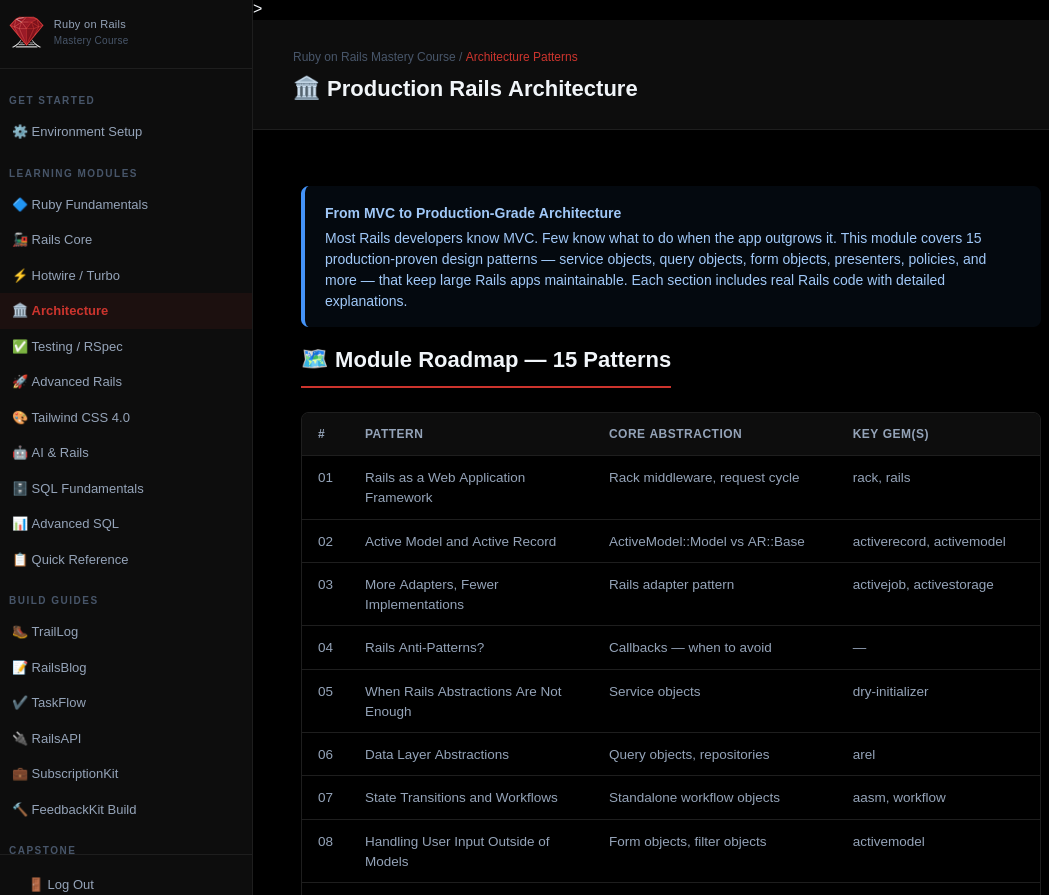Open the FeedbackKit Build guide
The image size is (1049, 895).
pos(126,809)
